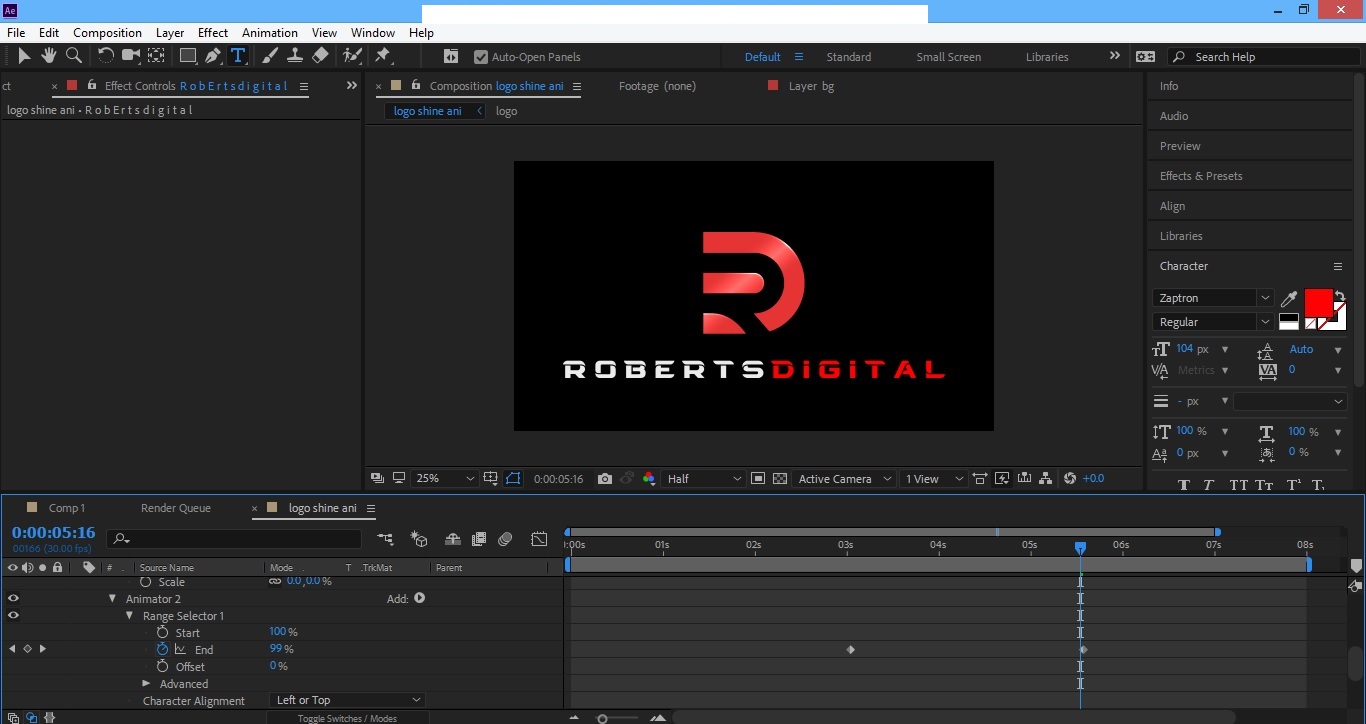Screen dimensions: 1366x724
Task: Click the Toggle Switches / Modes button
Action: click(x=346, y=718)
